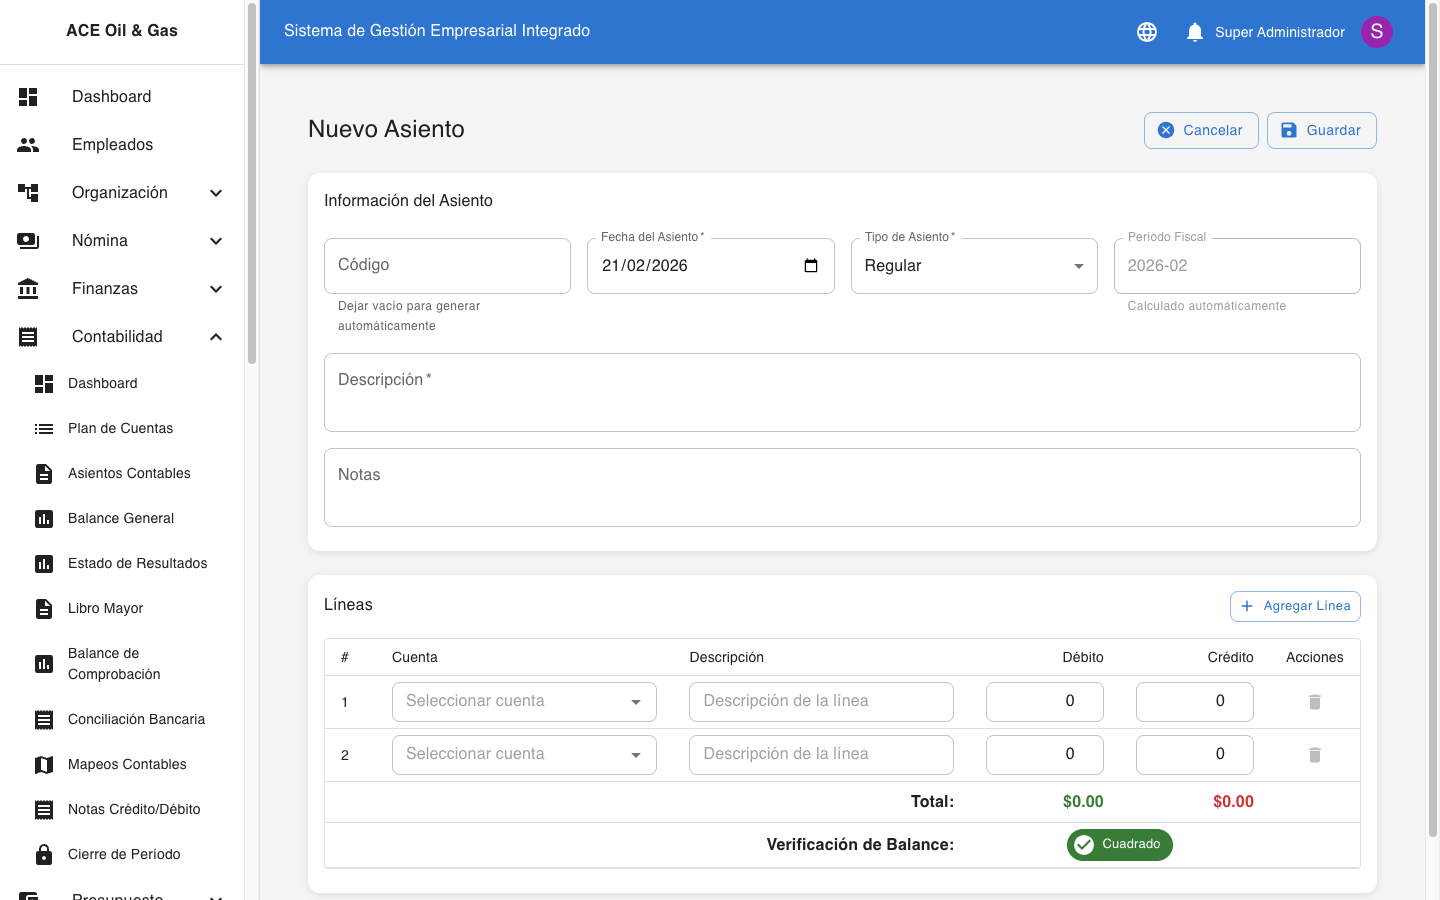Click the Empleados people icon
This screenshot has height=900, width=1440.
[28, 145]
